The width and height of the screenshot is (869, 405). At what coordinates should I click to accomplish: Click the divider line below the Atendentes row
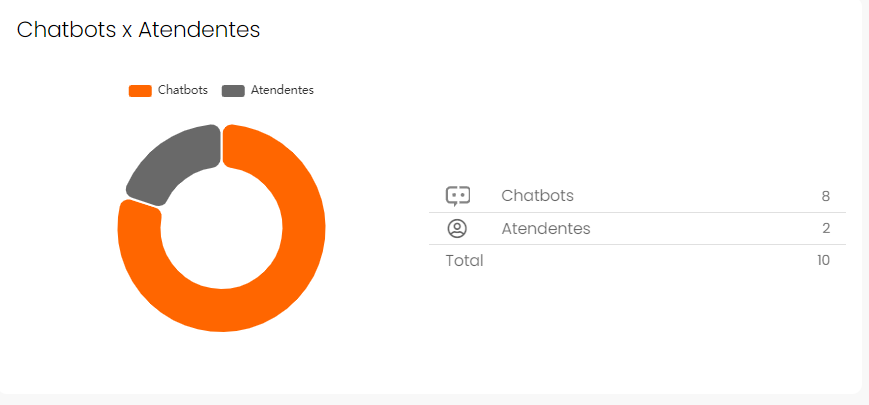[x=637, y=244]
